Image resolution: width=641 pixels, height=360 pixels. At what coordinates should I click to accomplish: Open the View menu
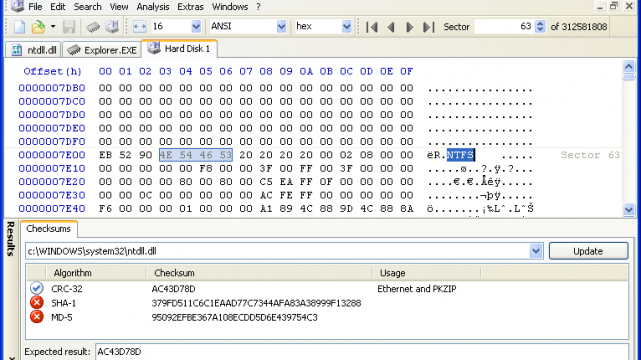point(119,7)
